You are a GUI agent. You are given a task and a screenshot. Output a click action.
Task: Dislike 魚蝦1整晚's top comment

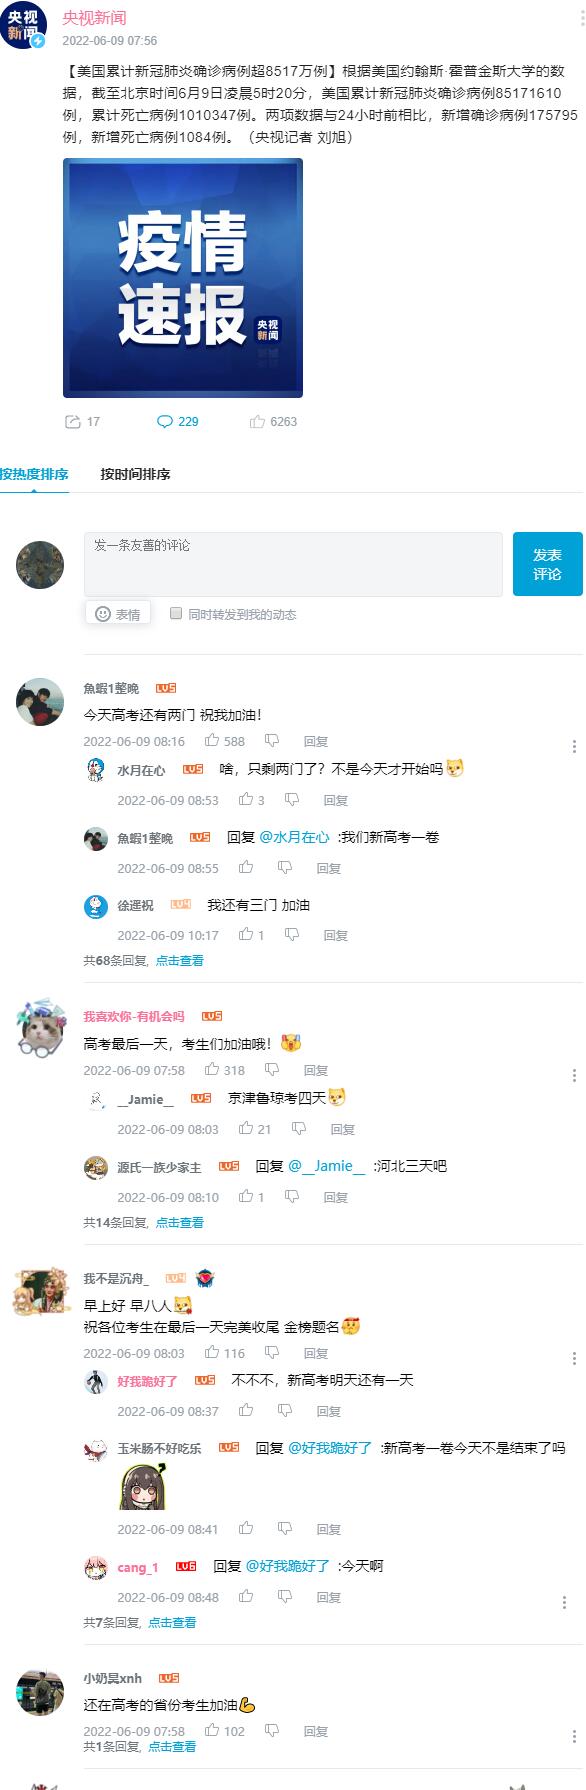272,741
